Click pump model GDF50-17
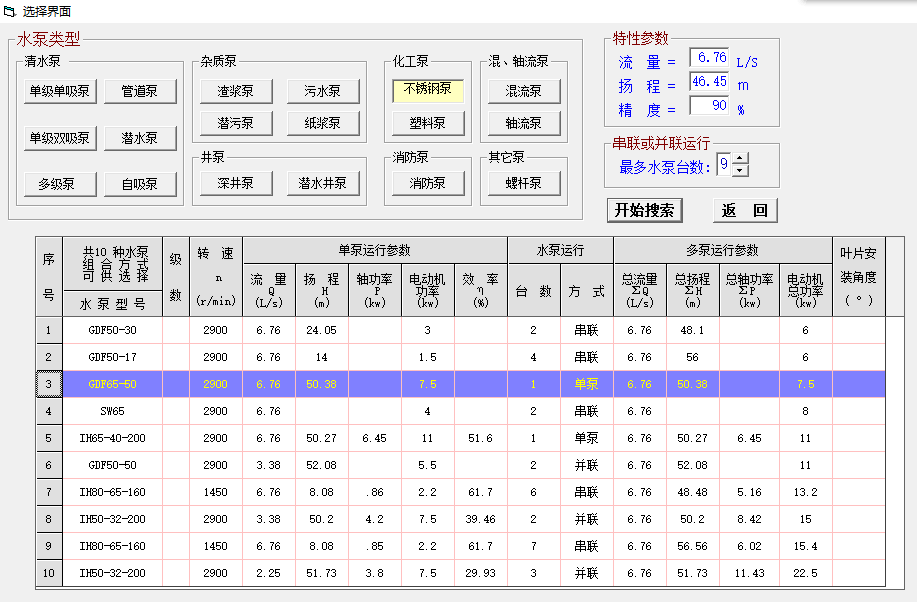Image resolution: width=917 pixels, height=602 pixels. tap(112, 357)
